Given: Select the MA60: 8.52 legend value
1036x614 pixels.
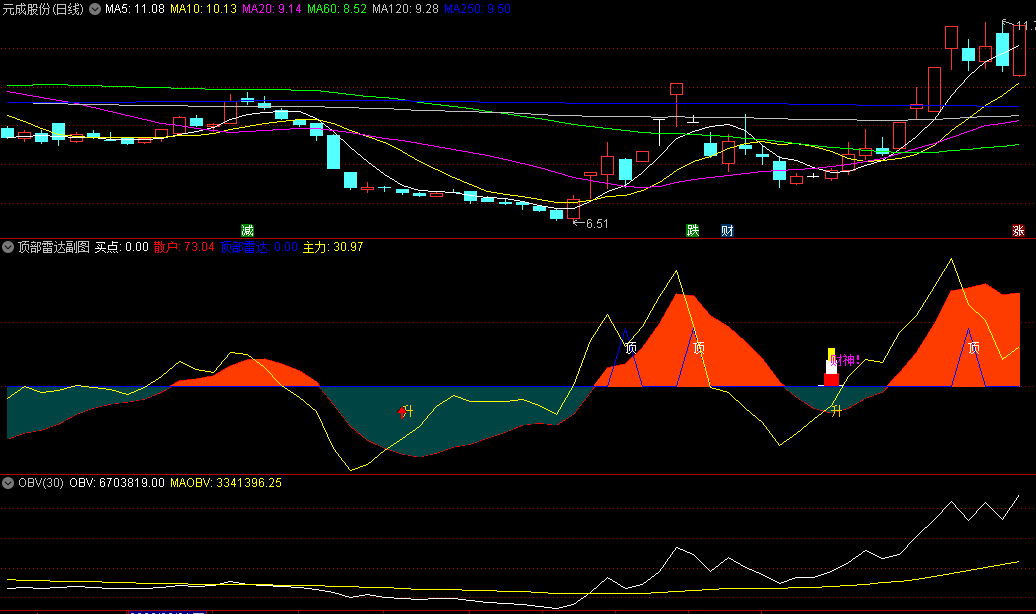Looking at the screenshot, I should click(x=336, y=9).
